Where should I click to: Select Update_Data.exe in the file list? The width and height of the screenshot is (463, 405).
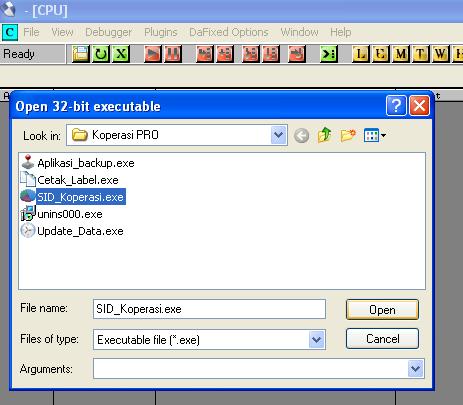coord(72,231)
